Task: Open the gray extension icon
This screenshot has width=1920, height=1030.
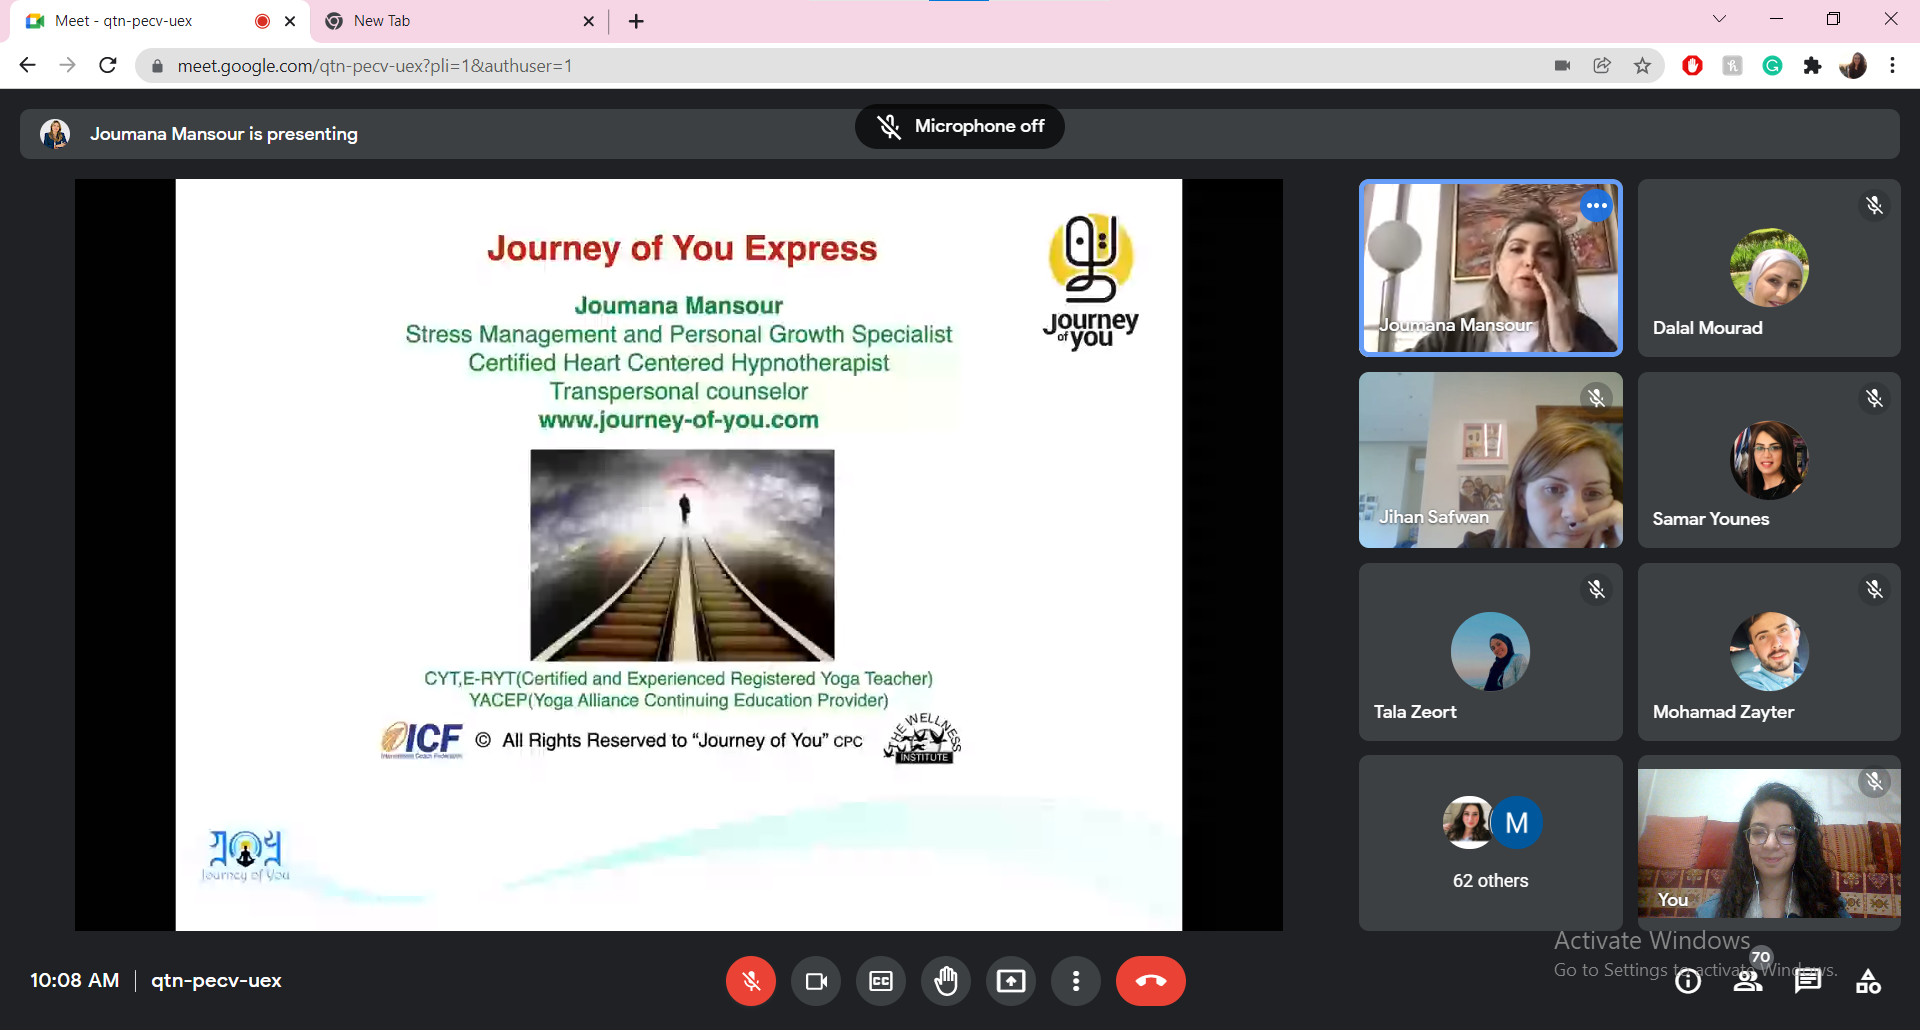Action: pyautogui.click(x=1732, y=66)
